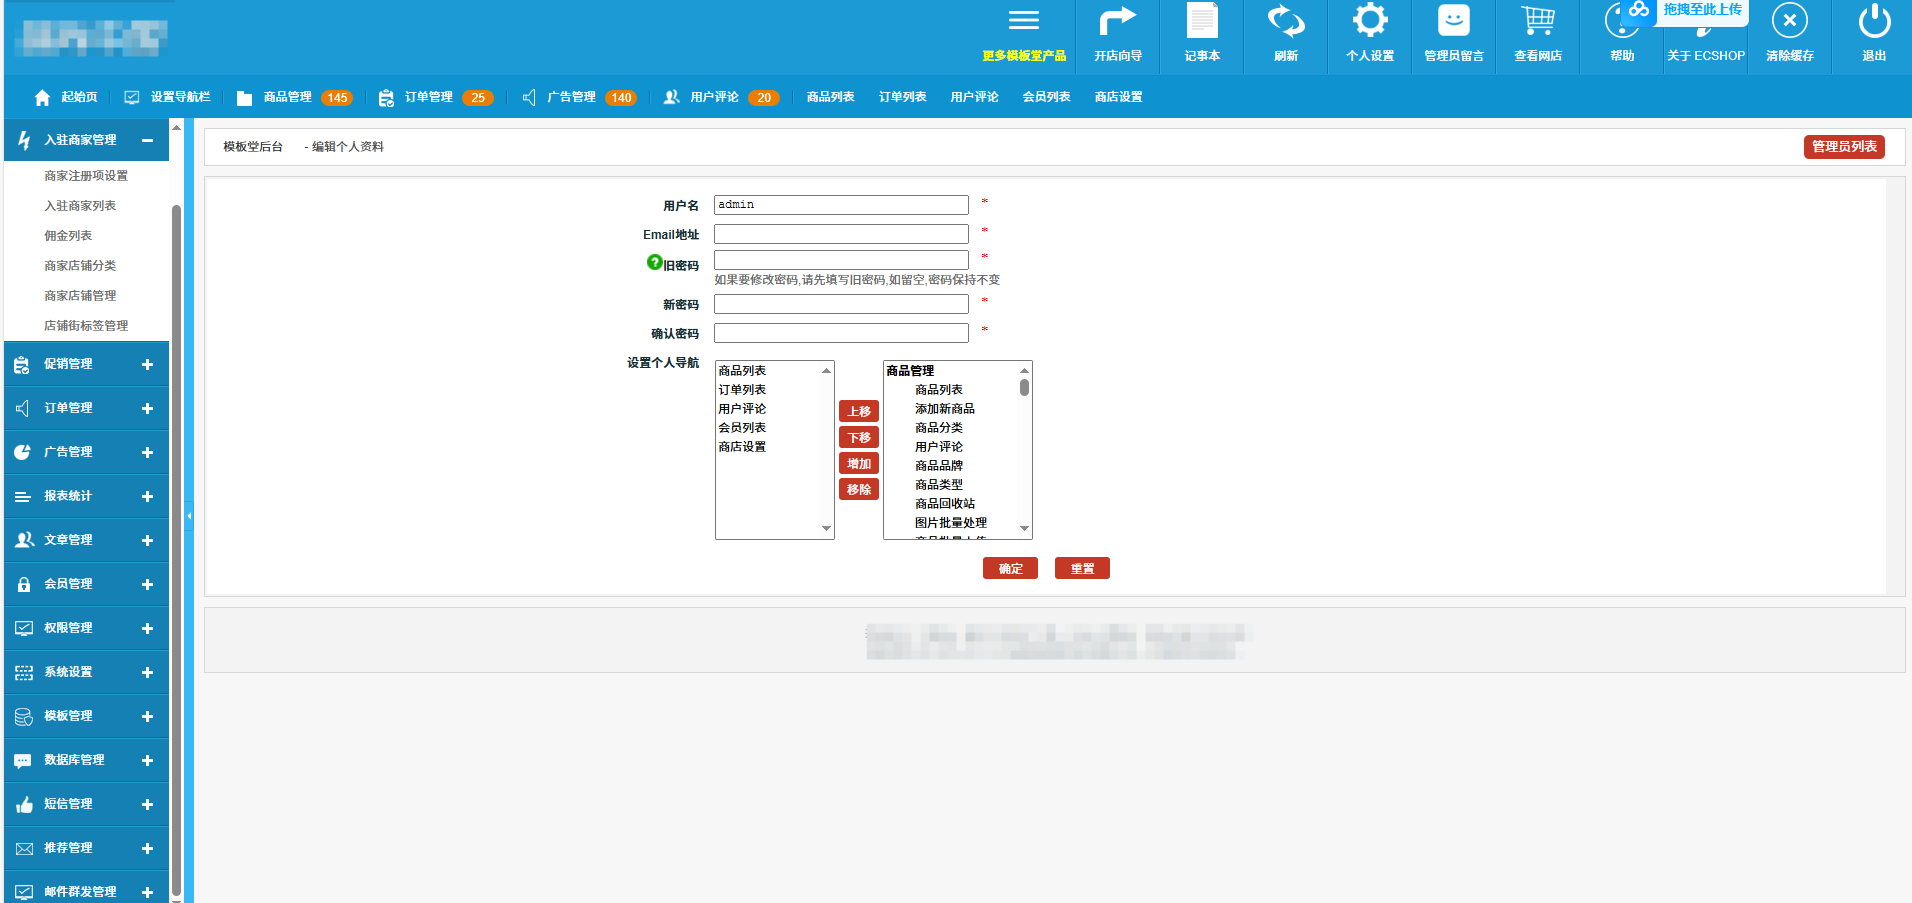Expand the 会员管理 sidebar section

(147, 585)
